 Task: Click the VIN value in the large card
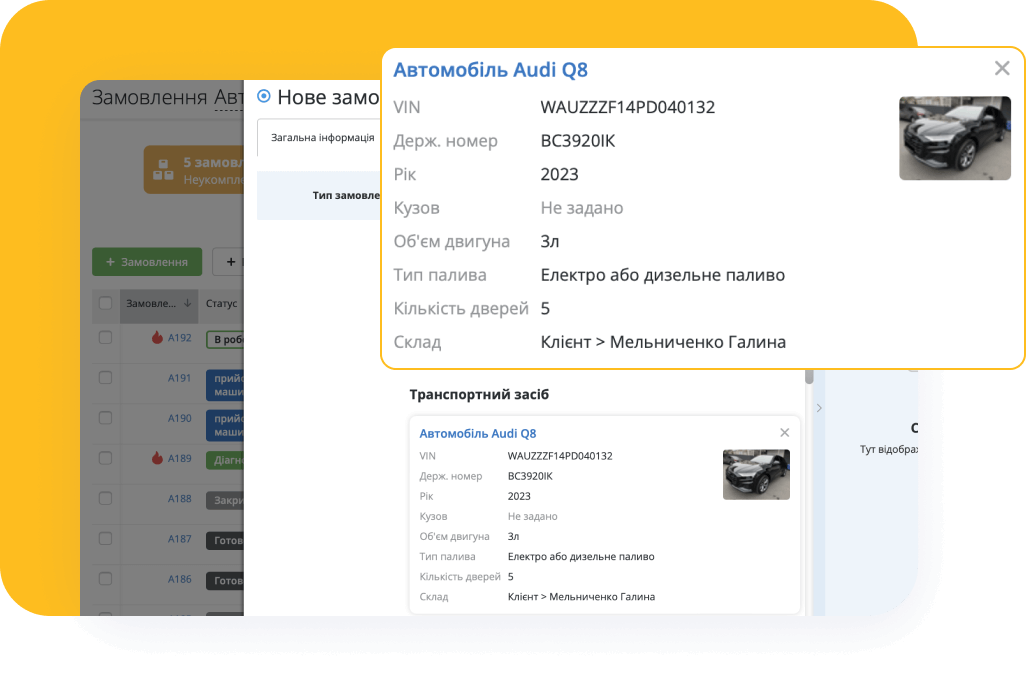click(628, 107)
